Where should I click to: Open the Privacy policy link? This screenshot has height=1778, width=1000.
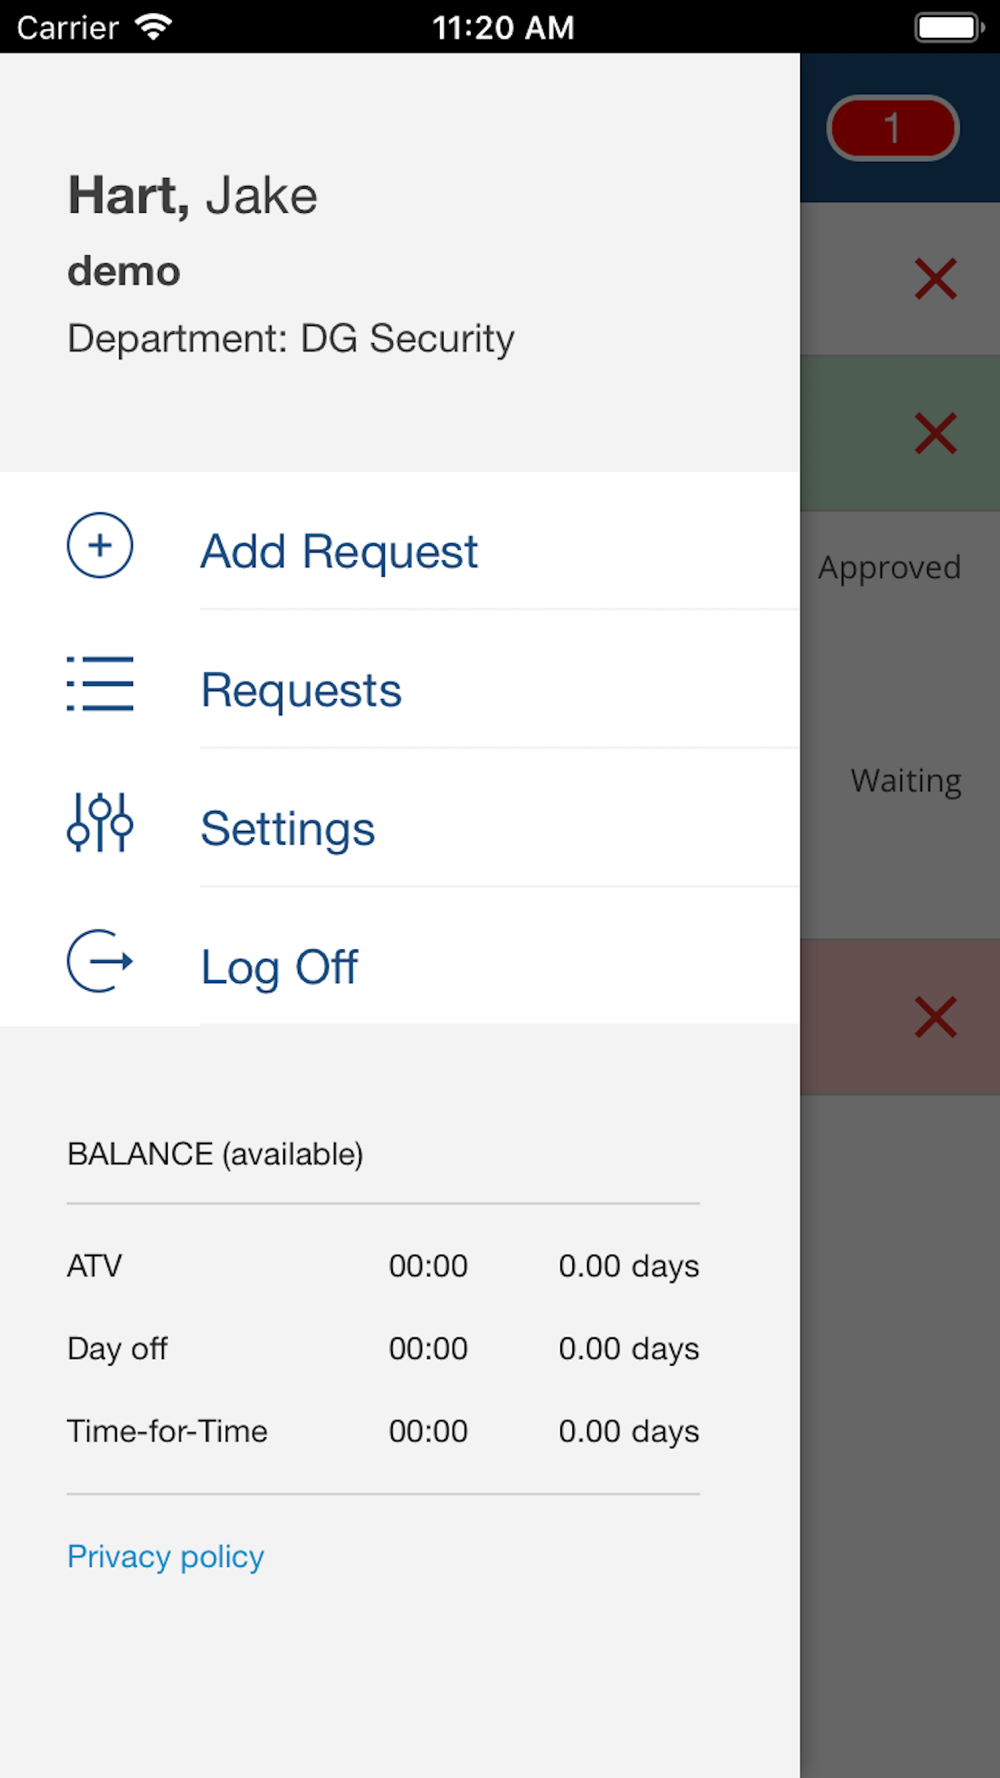(166, 1556)
